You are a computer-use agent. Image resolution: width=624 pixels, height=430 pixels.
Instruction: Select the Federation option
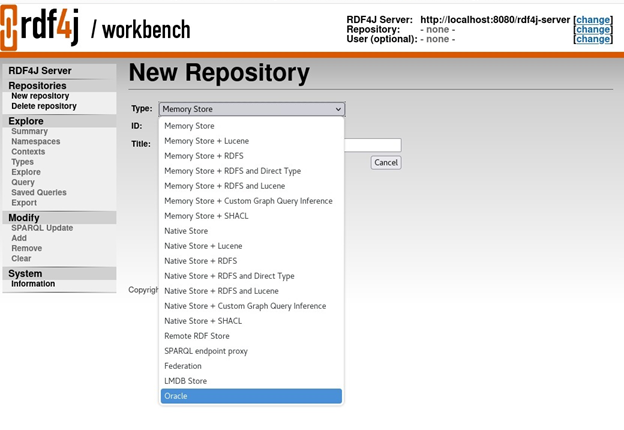(x=251, y=366)
